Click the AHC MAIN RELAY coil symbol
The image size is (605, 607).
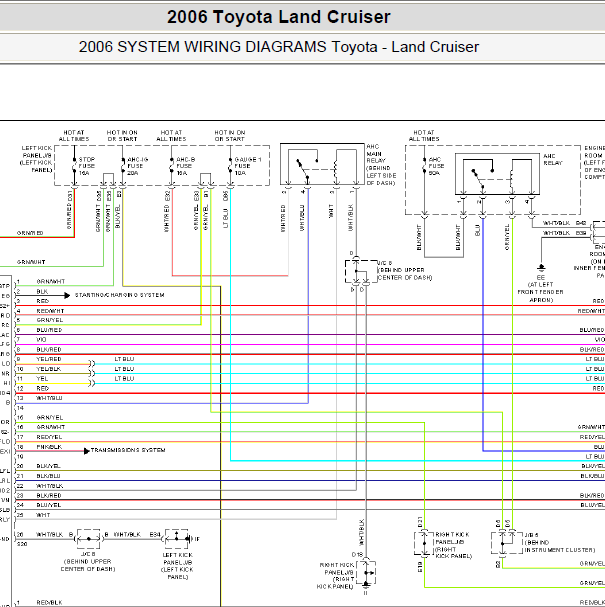pyautogui.click(x=336, y=169)
